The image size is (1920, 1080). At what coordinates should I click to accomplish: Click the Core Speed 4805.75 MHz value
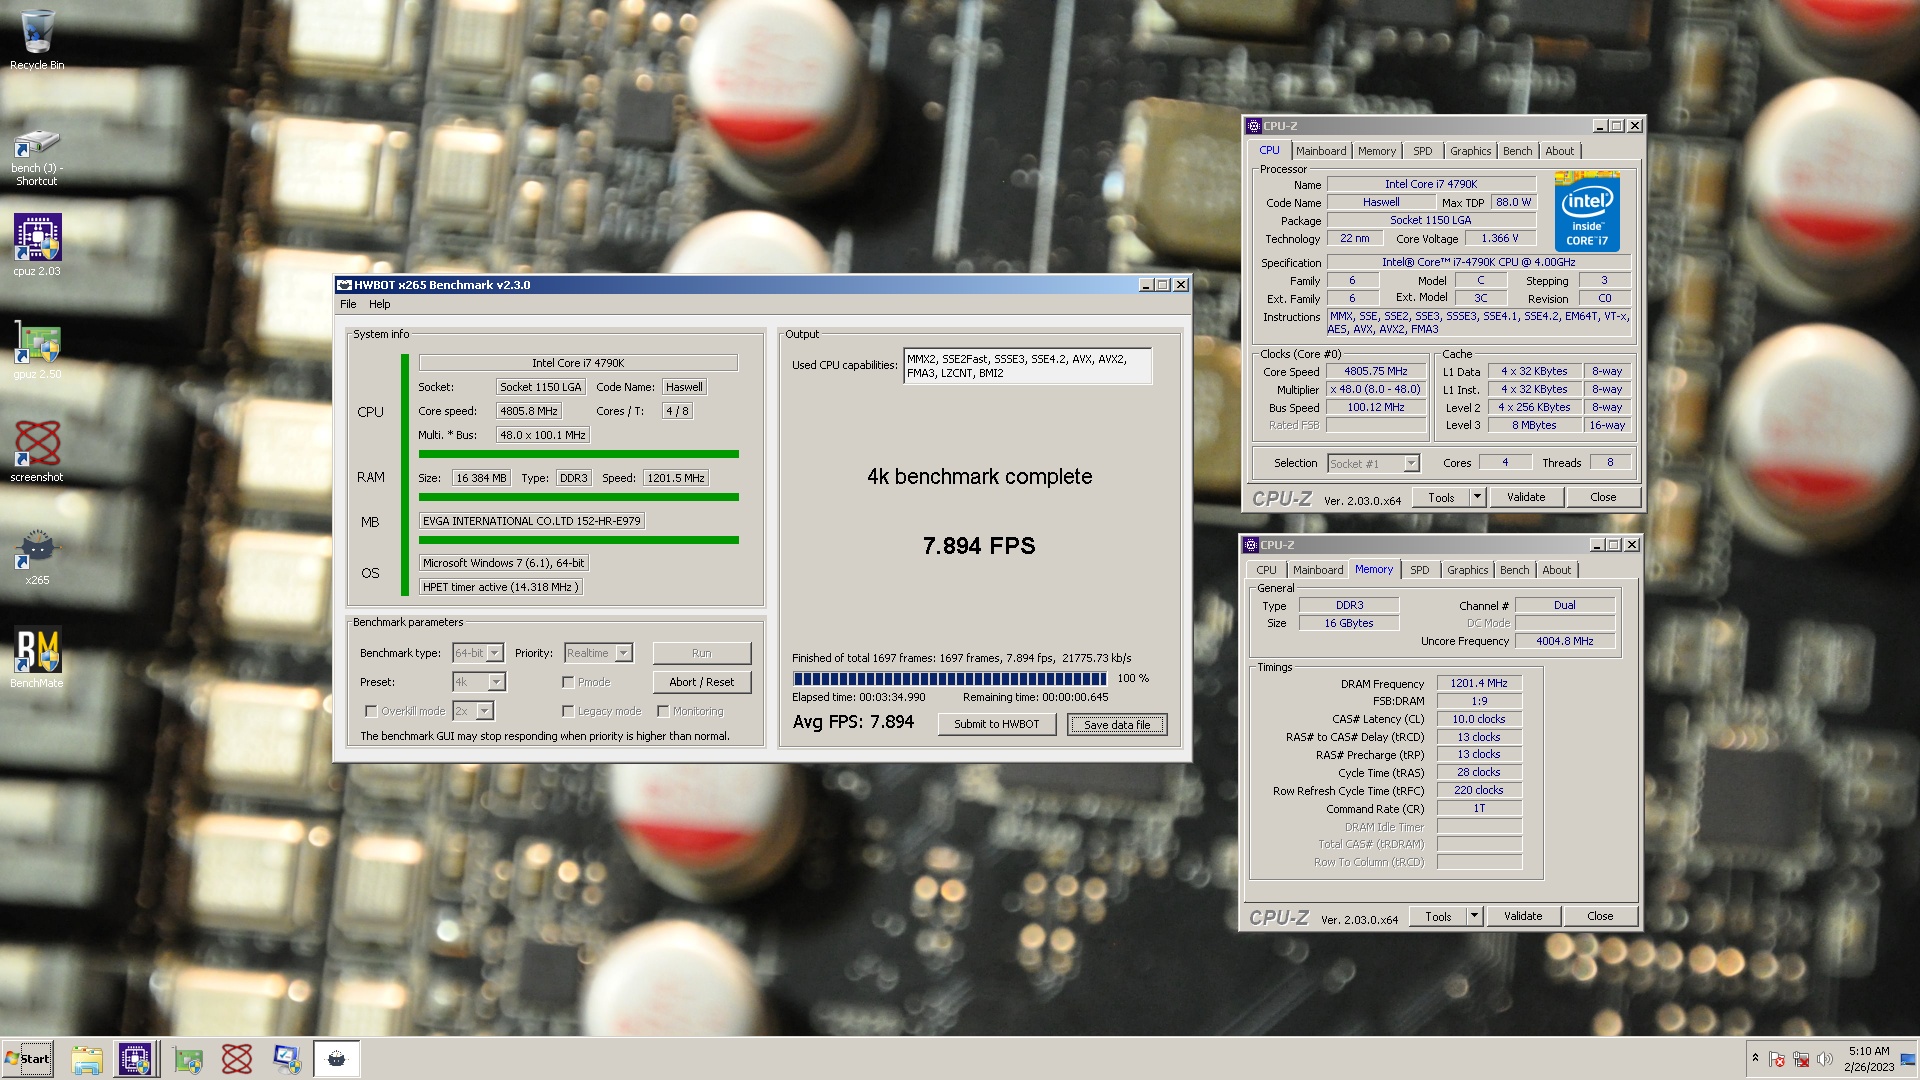pos(1376,371)
